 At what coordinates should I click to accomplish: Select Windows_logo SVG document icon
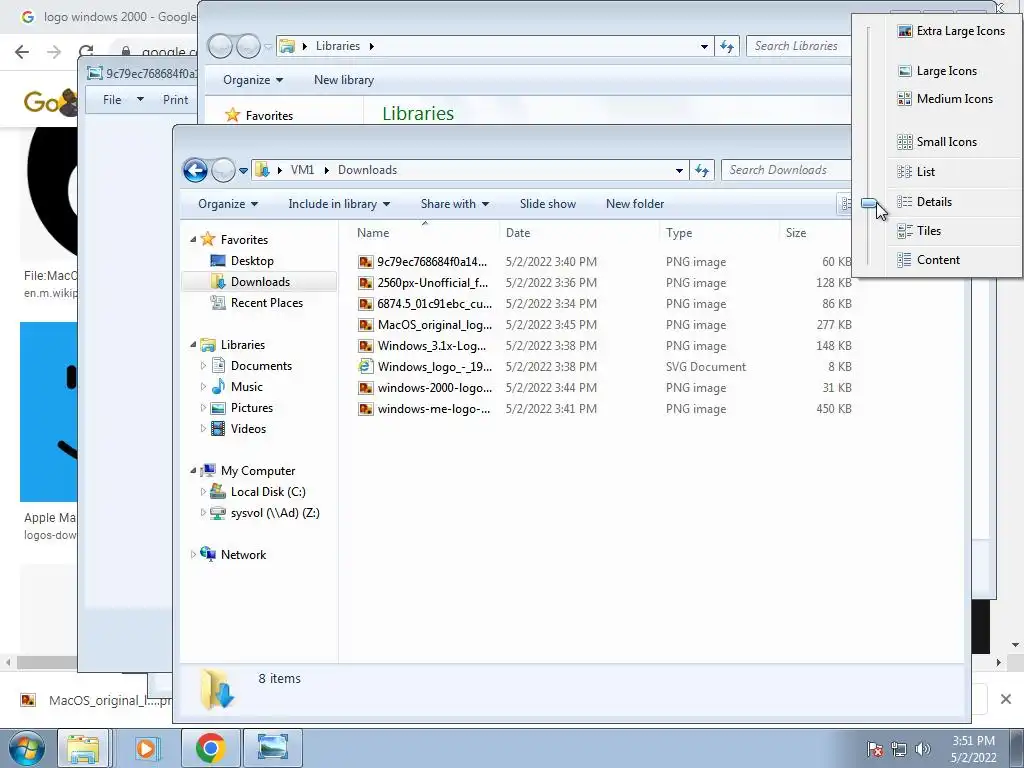[366, 366]
